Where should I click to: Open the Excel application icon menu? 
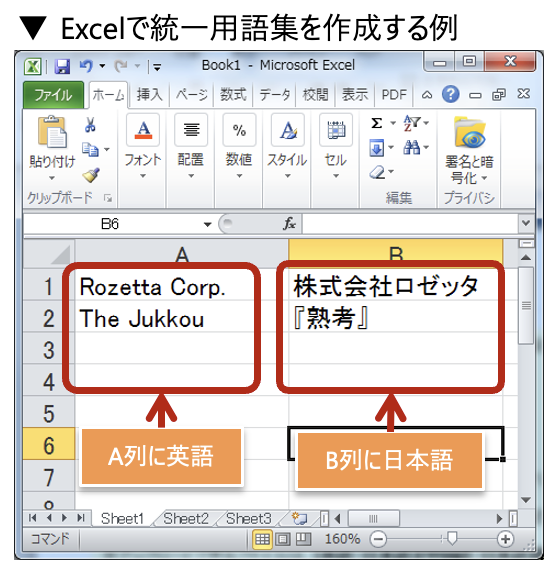[x=33, y=67]
